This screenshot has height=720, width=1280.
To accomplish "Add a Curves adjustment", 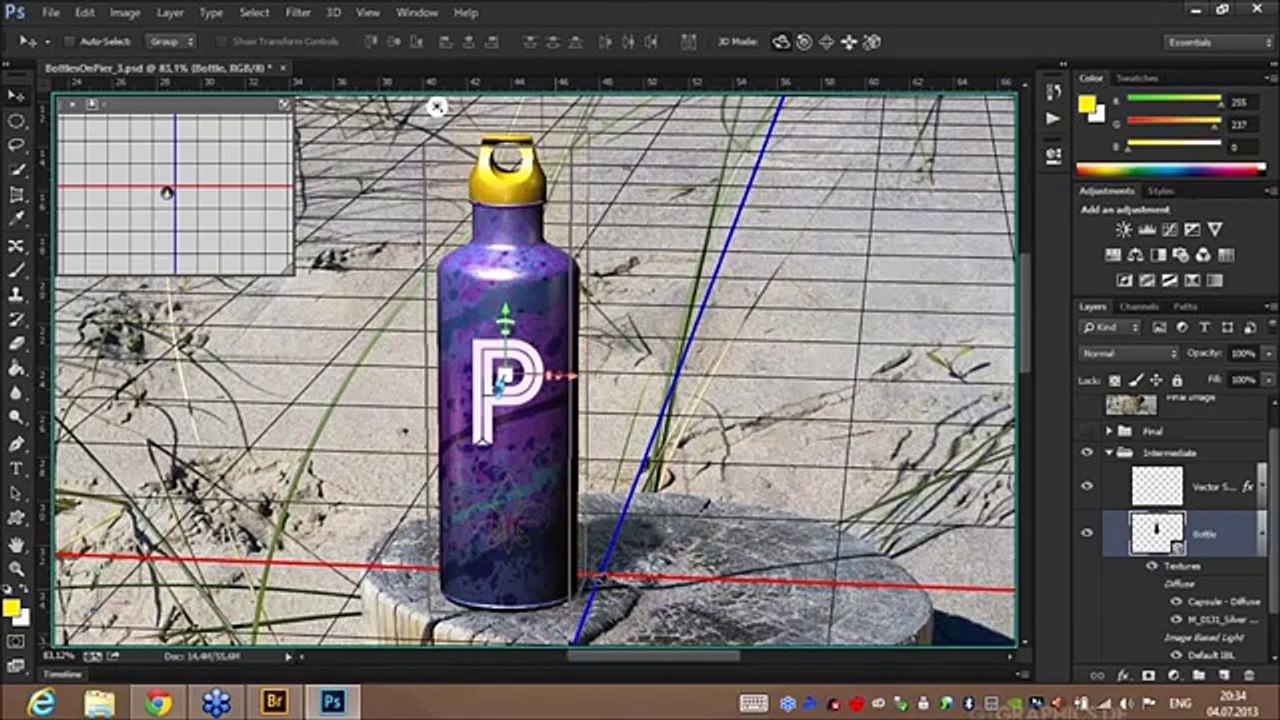I will [1170, 230].
